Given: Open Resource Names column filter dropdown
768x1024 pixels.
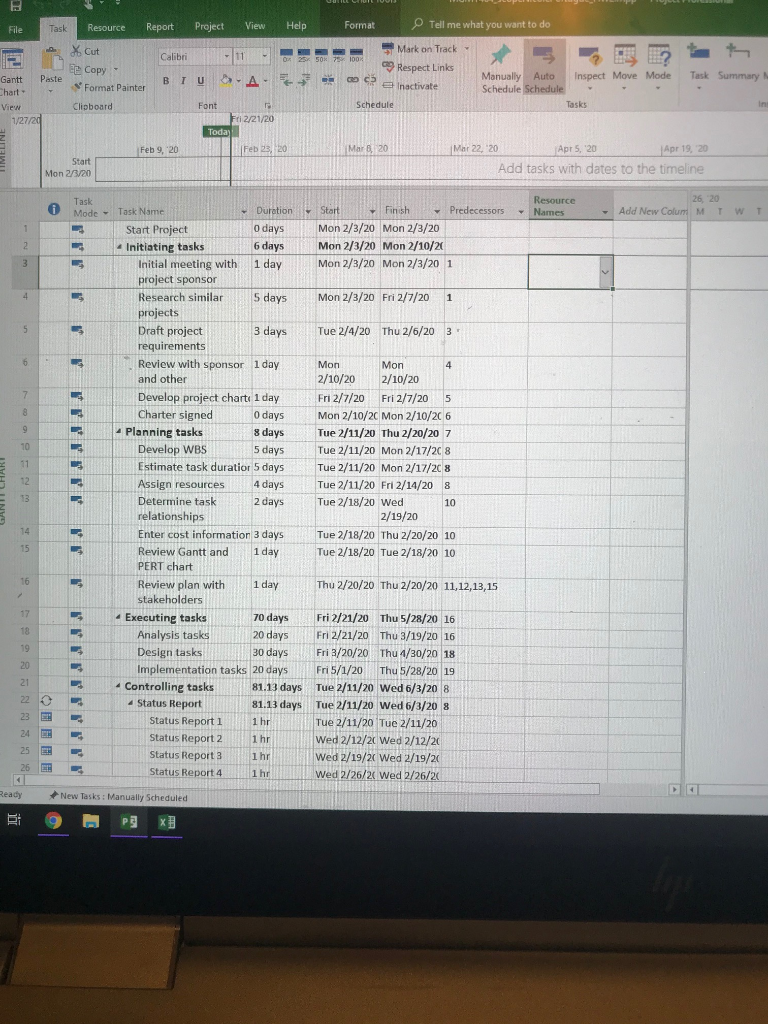Looking at the screenshot, I should [605, 212].
